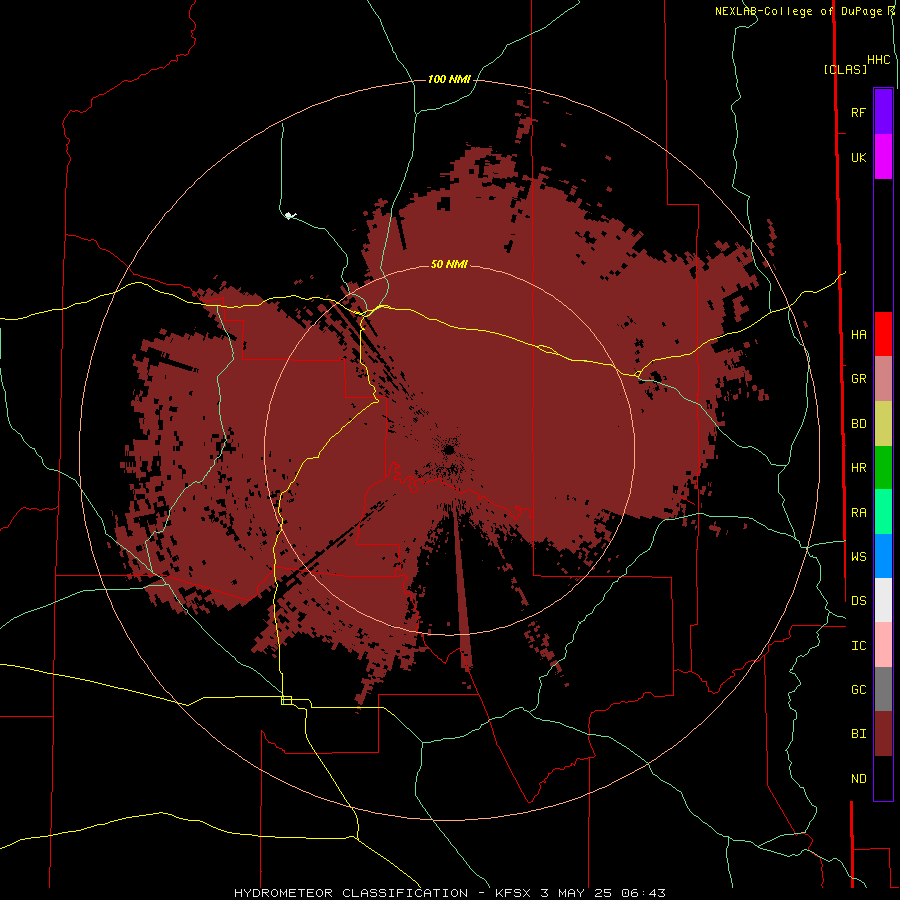This screenshot has width=900, height=900.
Task: Click the UK legend label
Action: [858, 157]
